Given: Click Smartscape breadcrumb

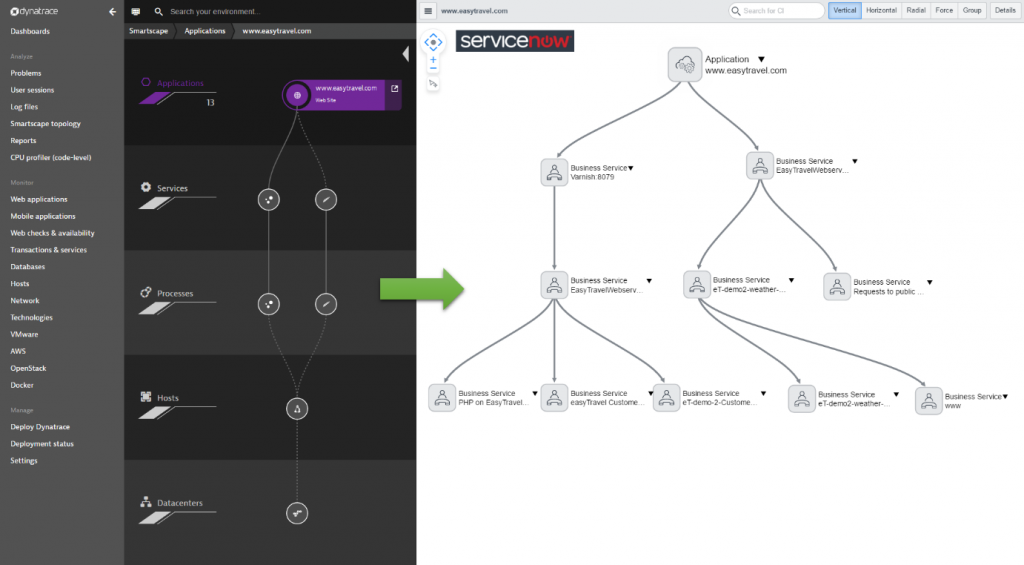Looking at the screenshot, I should [x=148, y=31].
